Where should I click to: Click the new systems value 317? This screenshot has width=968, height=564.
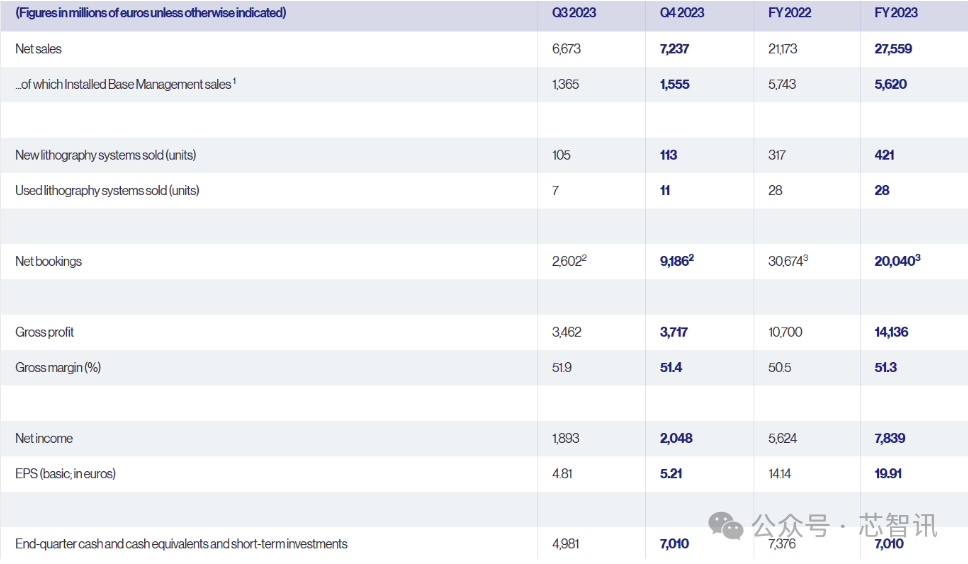pos(777,155)
